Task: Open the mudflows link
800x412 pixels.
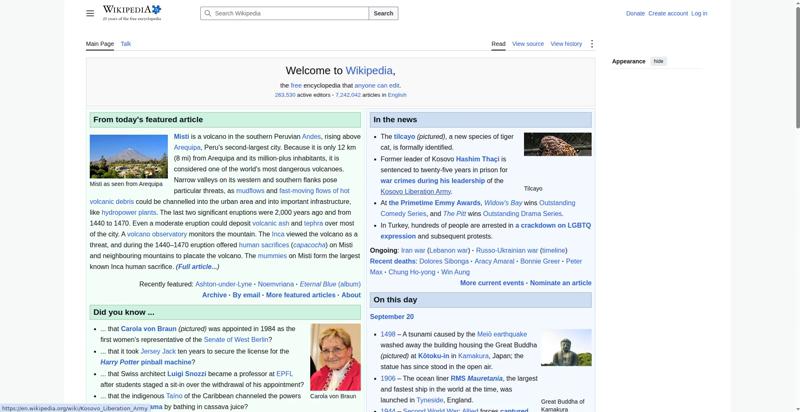Action: [x=250, y=191]
